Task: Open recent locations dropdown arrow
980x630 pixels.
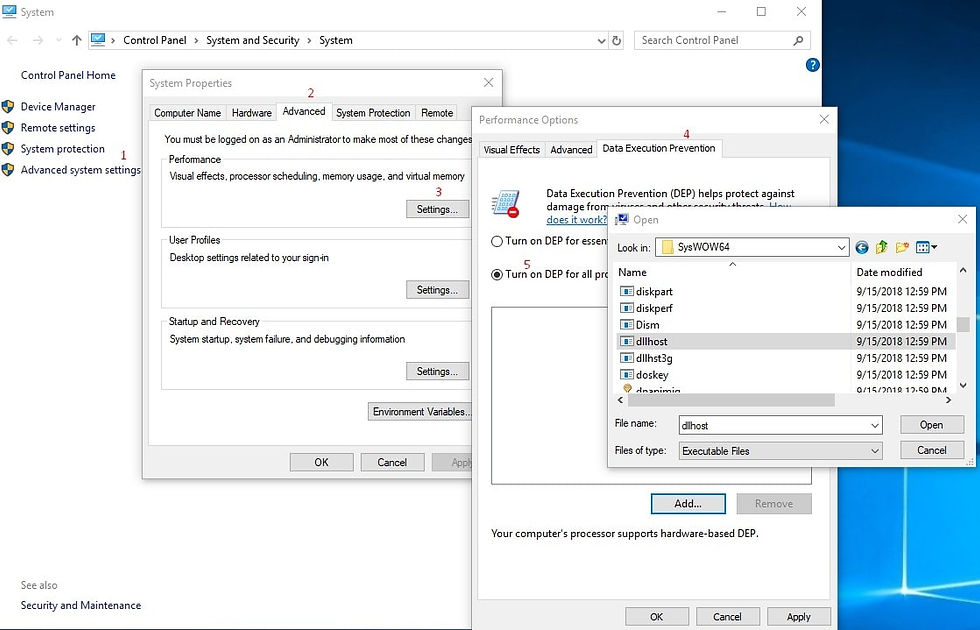Action: coord(58,41)
